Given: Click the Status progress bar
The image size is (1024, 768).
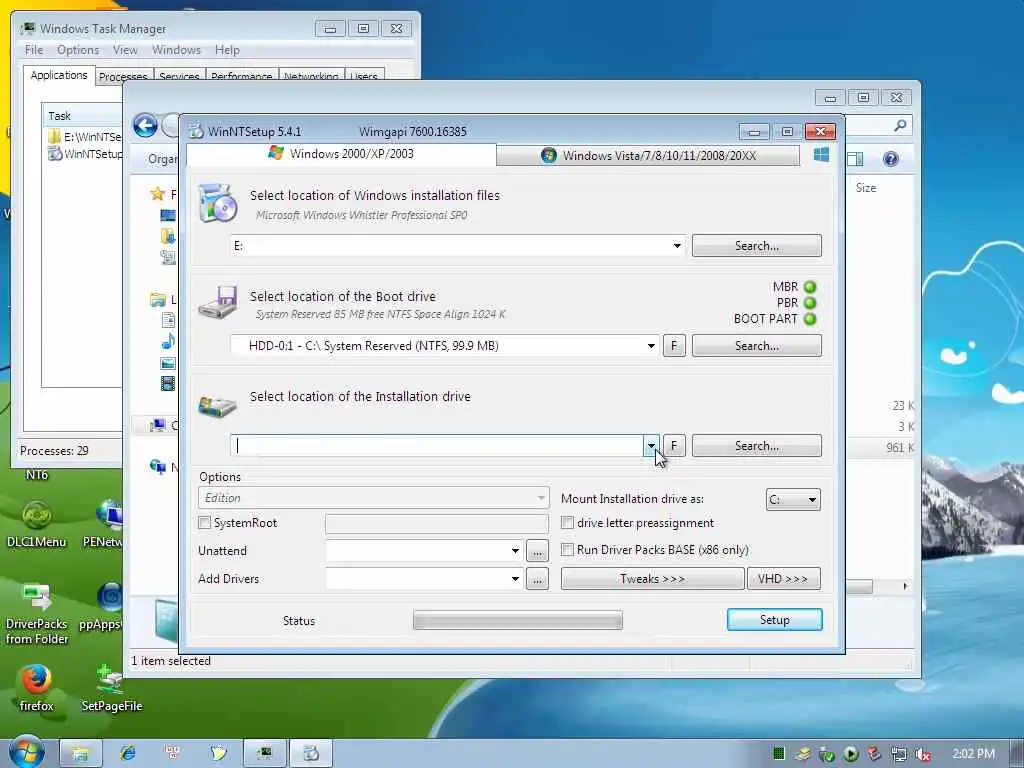Looking at the screenshot, I should point(518,621).
